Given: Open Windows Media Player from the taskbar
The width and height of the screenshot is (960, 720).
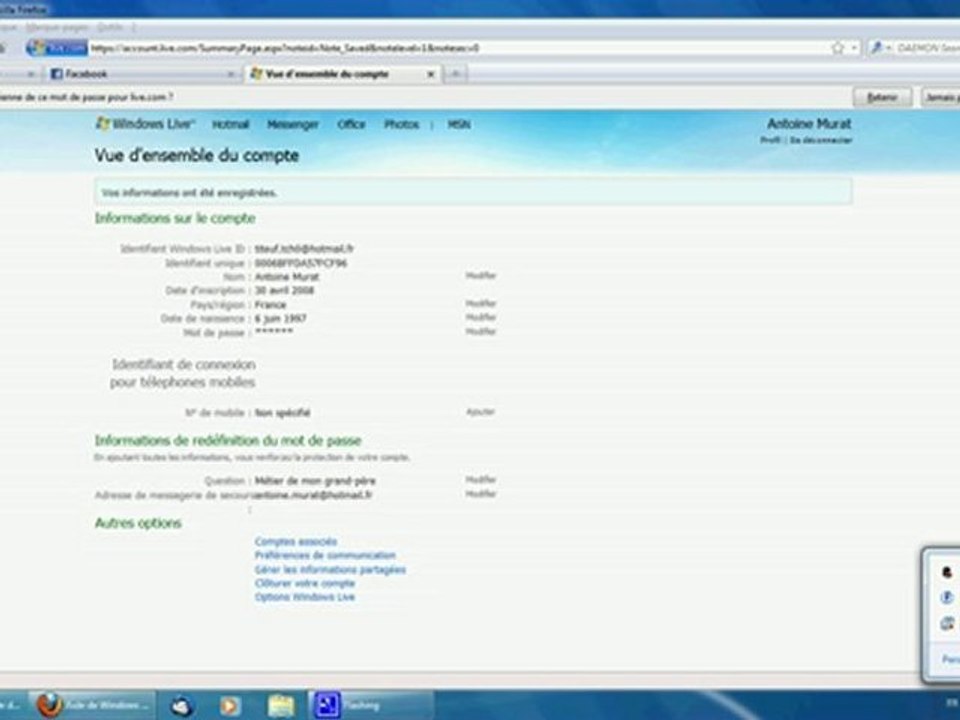Looking at the screenshot, I should tap(230, 706).
